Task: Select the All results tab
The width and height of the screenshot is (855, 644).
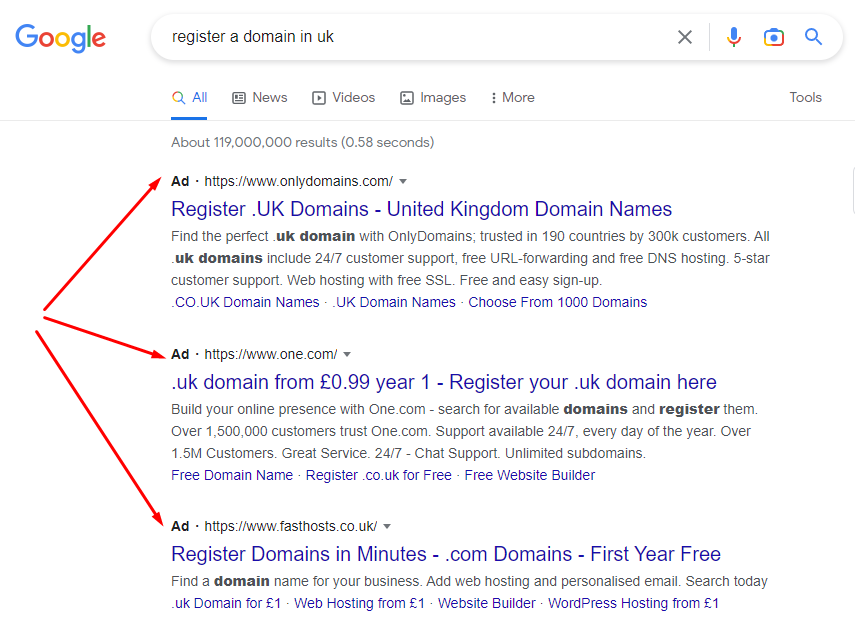Action: coord(189,98)
